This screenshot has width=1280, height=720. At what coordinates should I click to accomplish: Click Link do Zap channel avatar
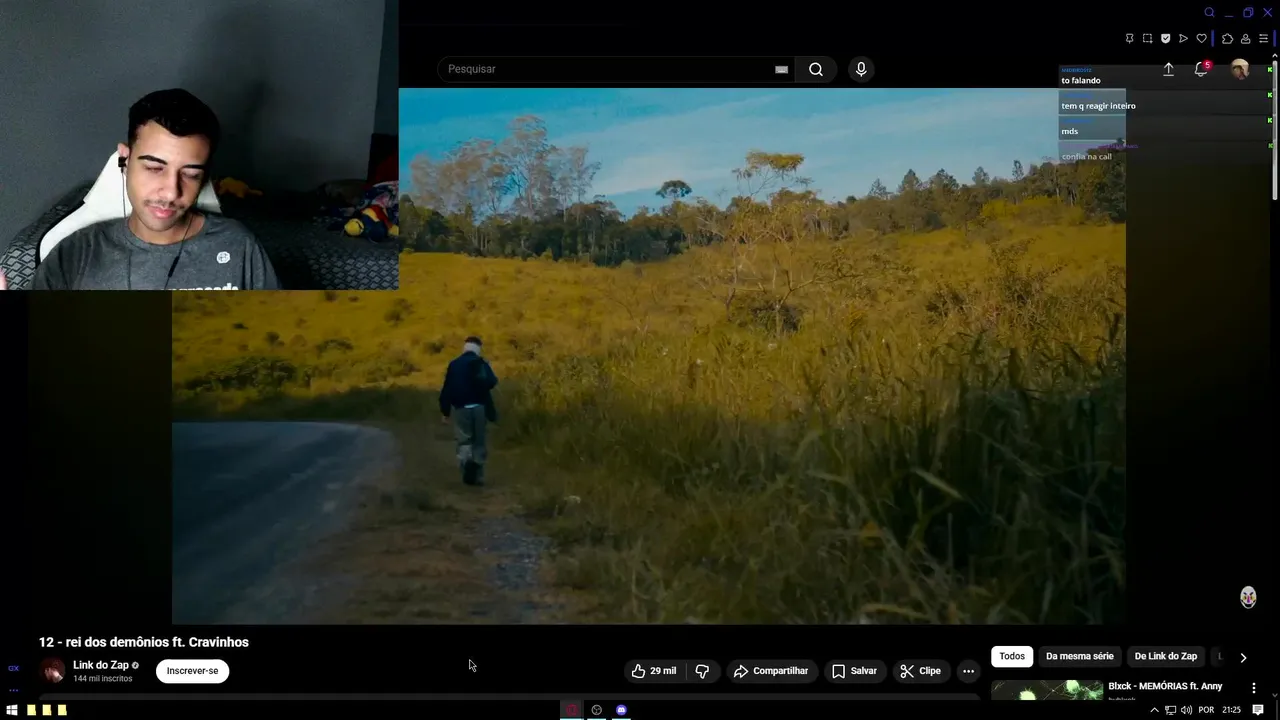pos(52,671)
